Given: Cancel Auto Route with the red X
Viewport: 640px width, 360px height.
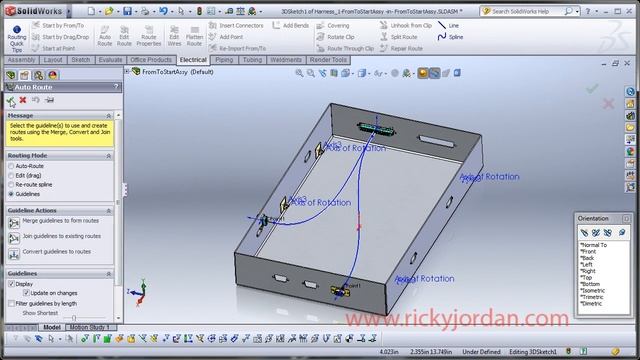Looking at the screenshot, I should click(x=23, y=100).
